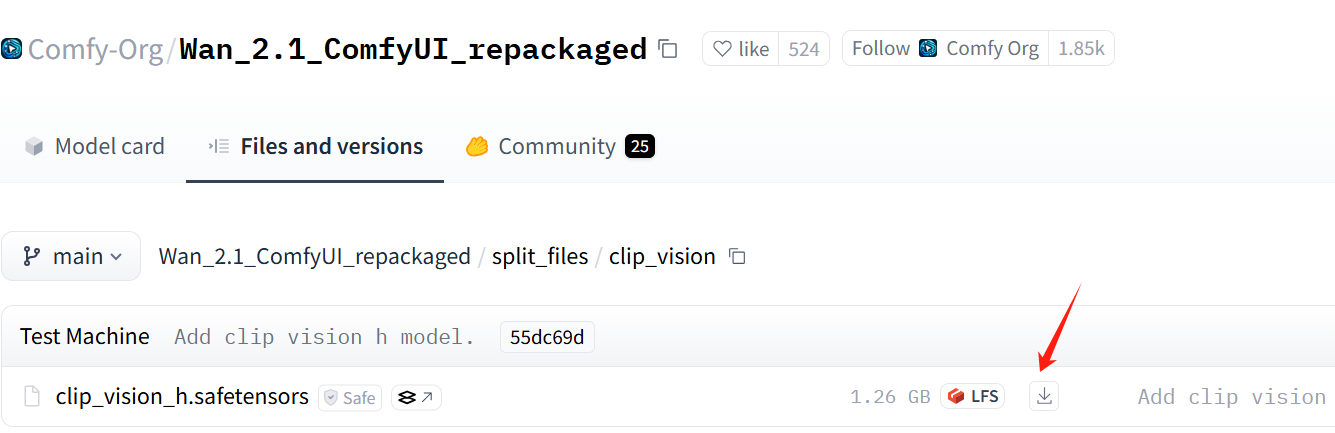Viewport: 1335px width, 433px height.
Task: Open commit hash 55dc69d
Action: click(547, 337)
